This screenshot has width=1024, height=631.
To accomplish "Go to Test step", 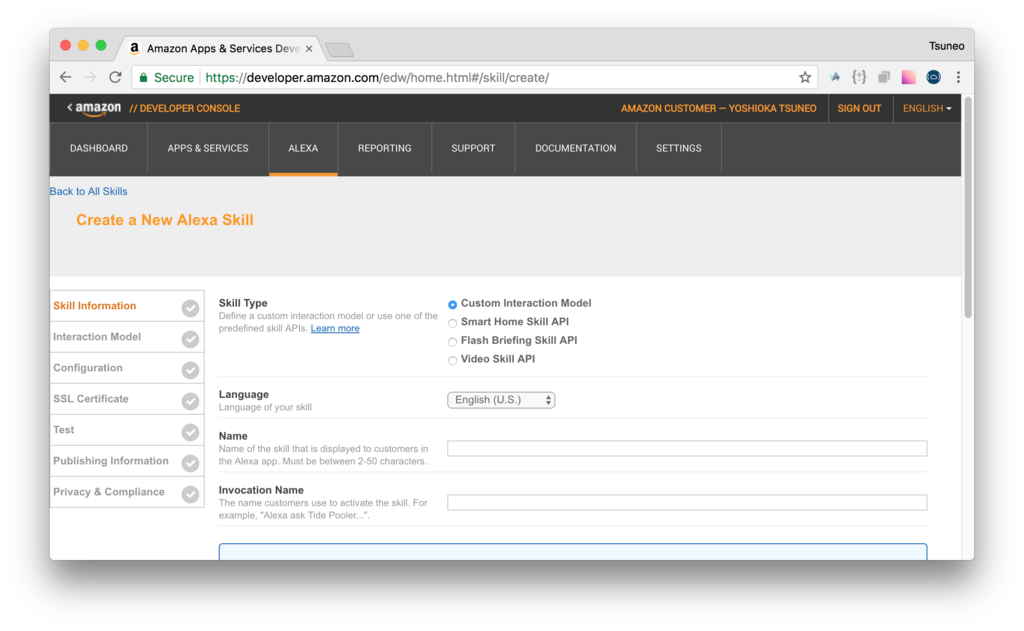I will tap(127, 430).
